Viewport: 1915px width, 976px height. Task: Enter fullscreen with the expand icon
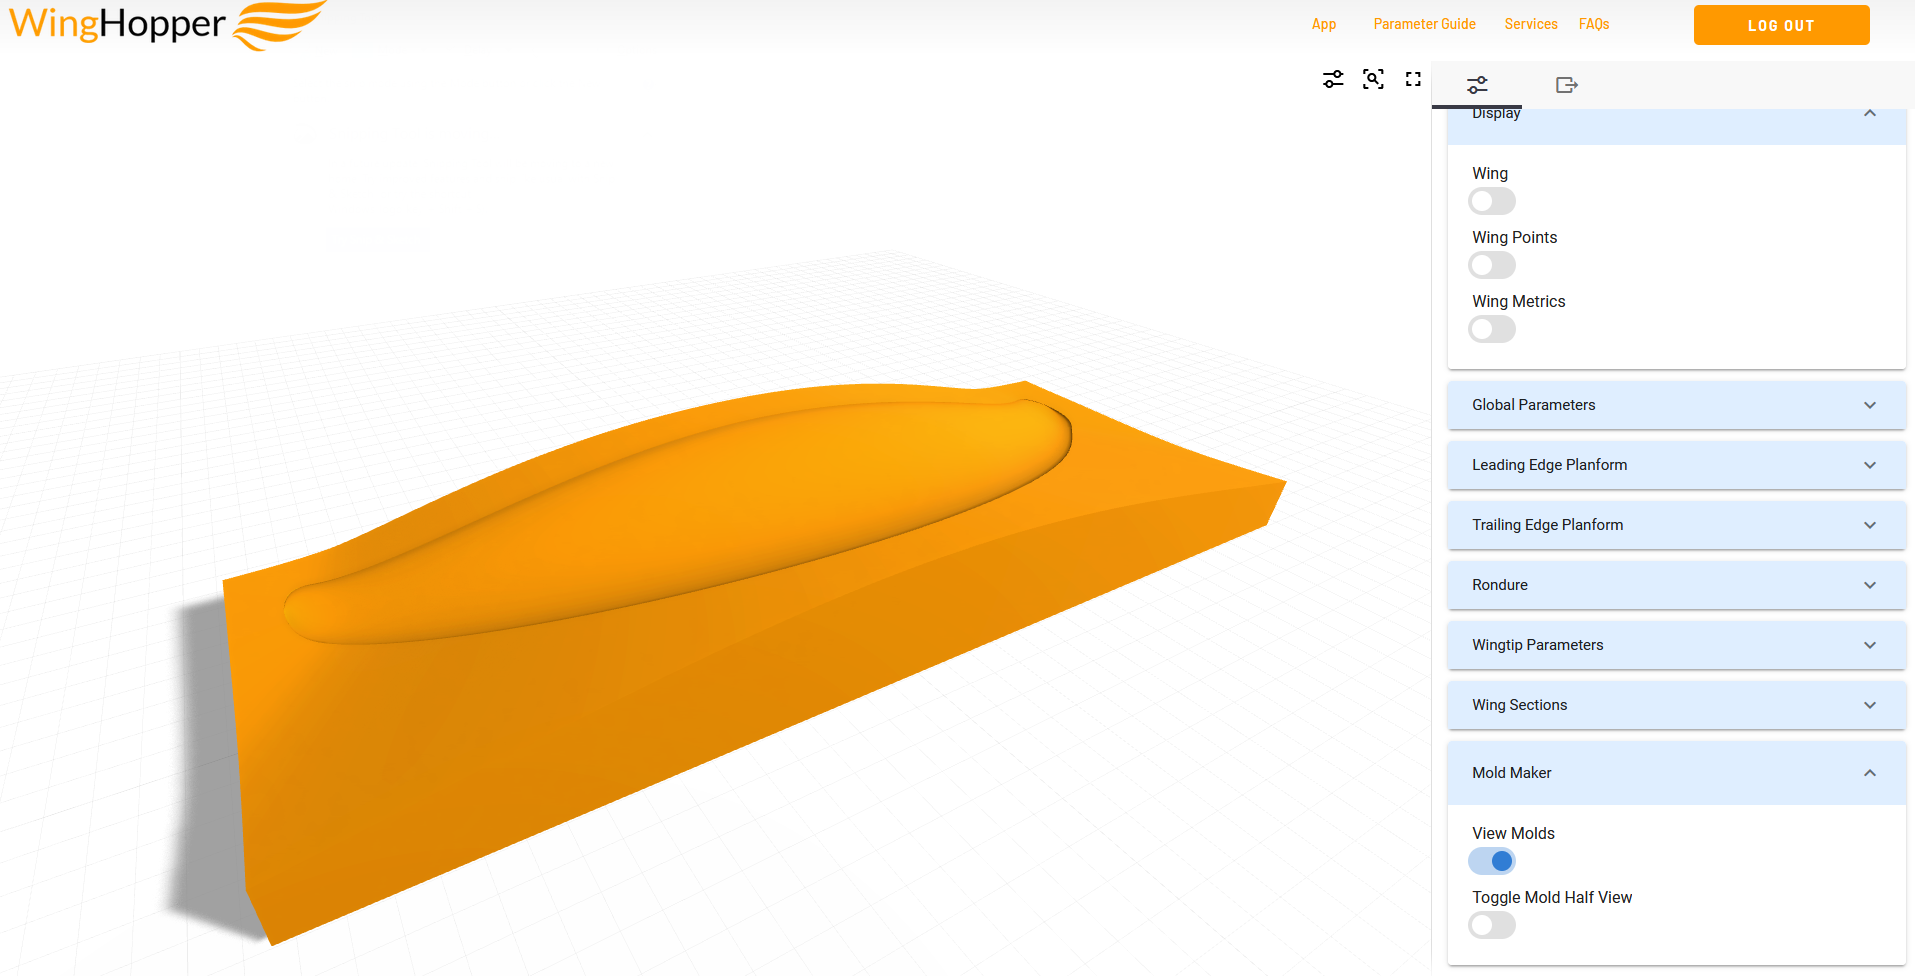coord(1413,79)
